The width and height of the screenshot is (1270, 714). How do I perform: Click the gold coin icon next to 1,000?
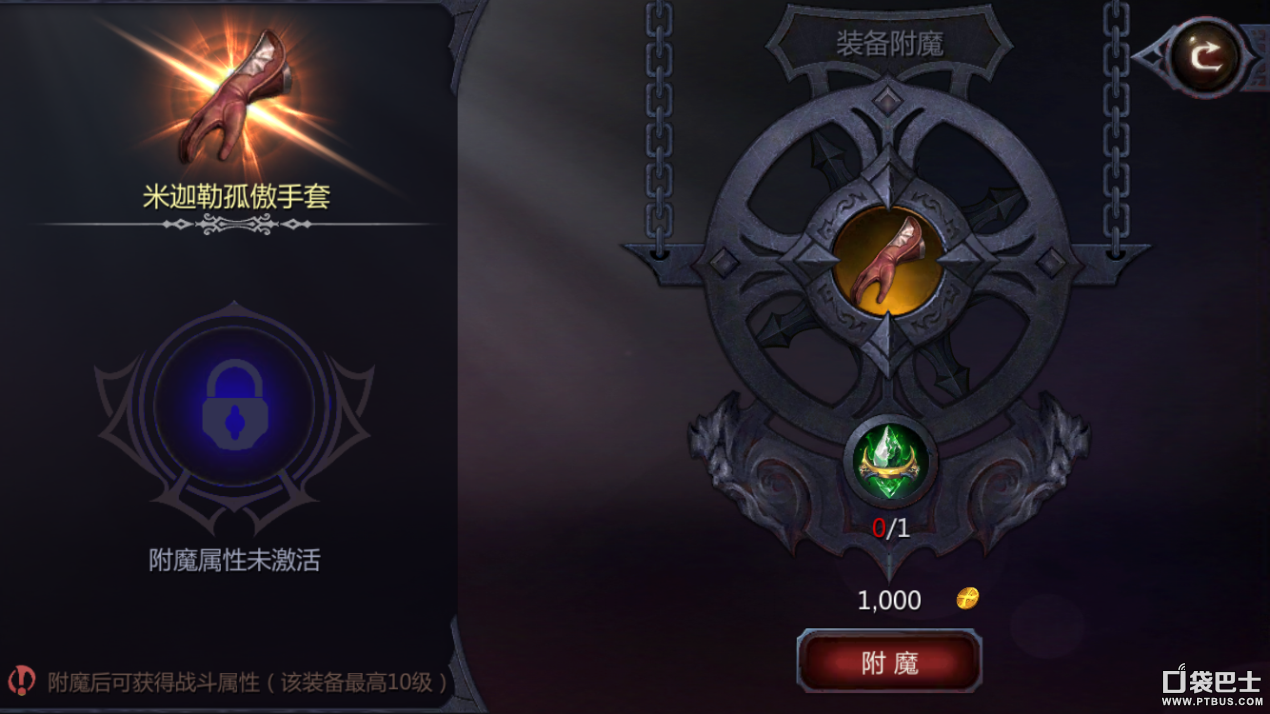[967, 598]
